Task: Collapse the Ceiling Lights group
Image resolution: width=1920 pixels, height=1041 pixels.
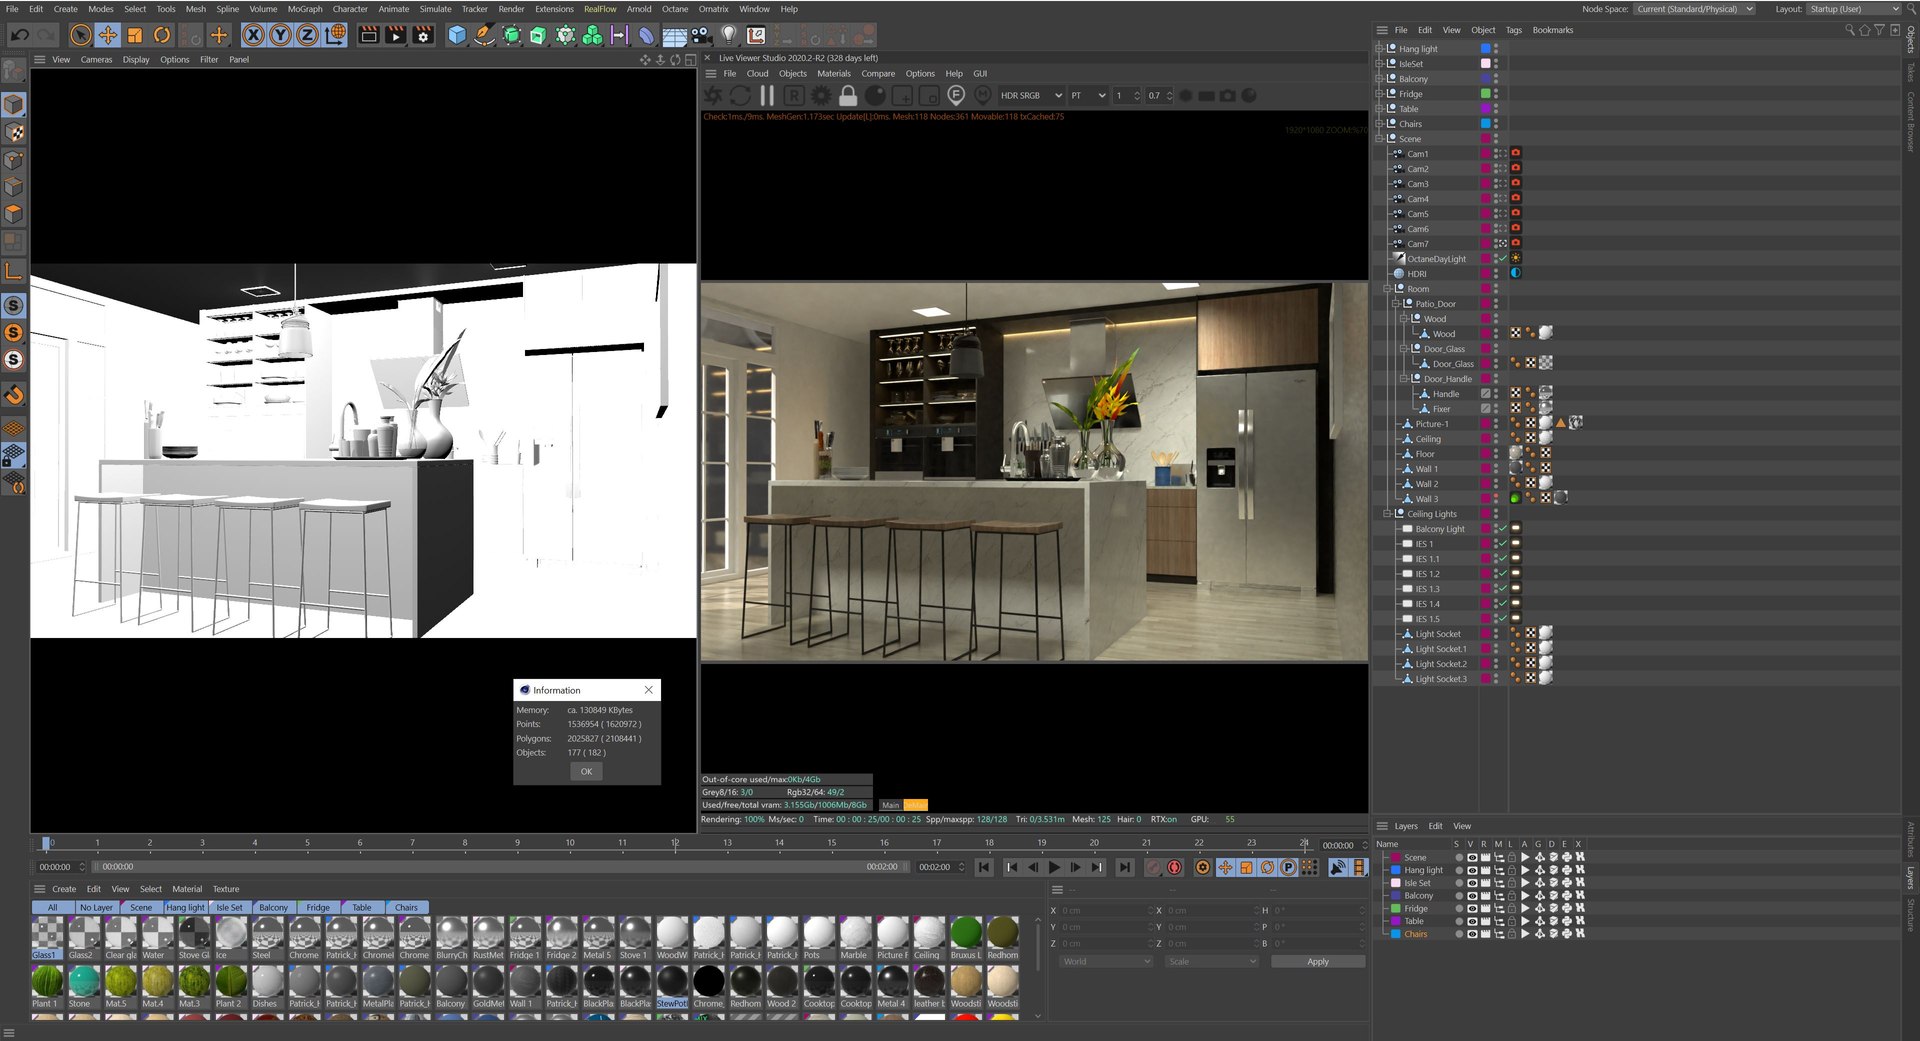Action: 1387,514
